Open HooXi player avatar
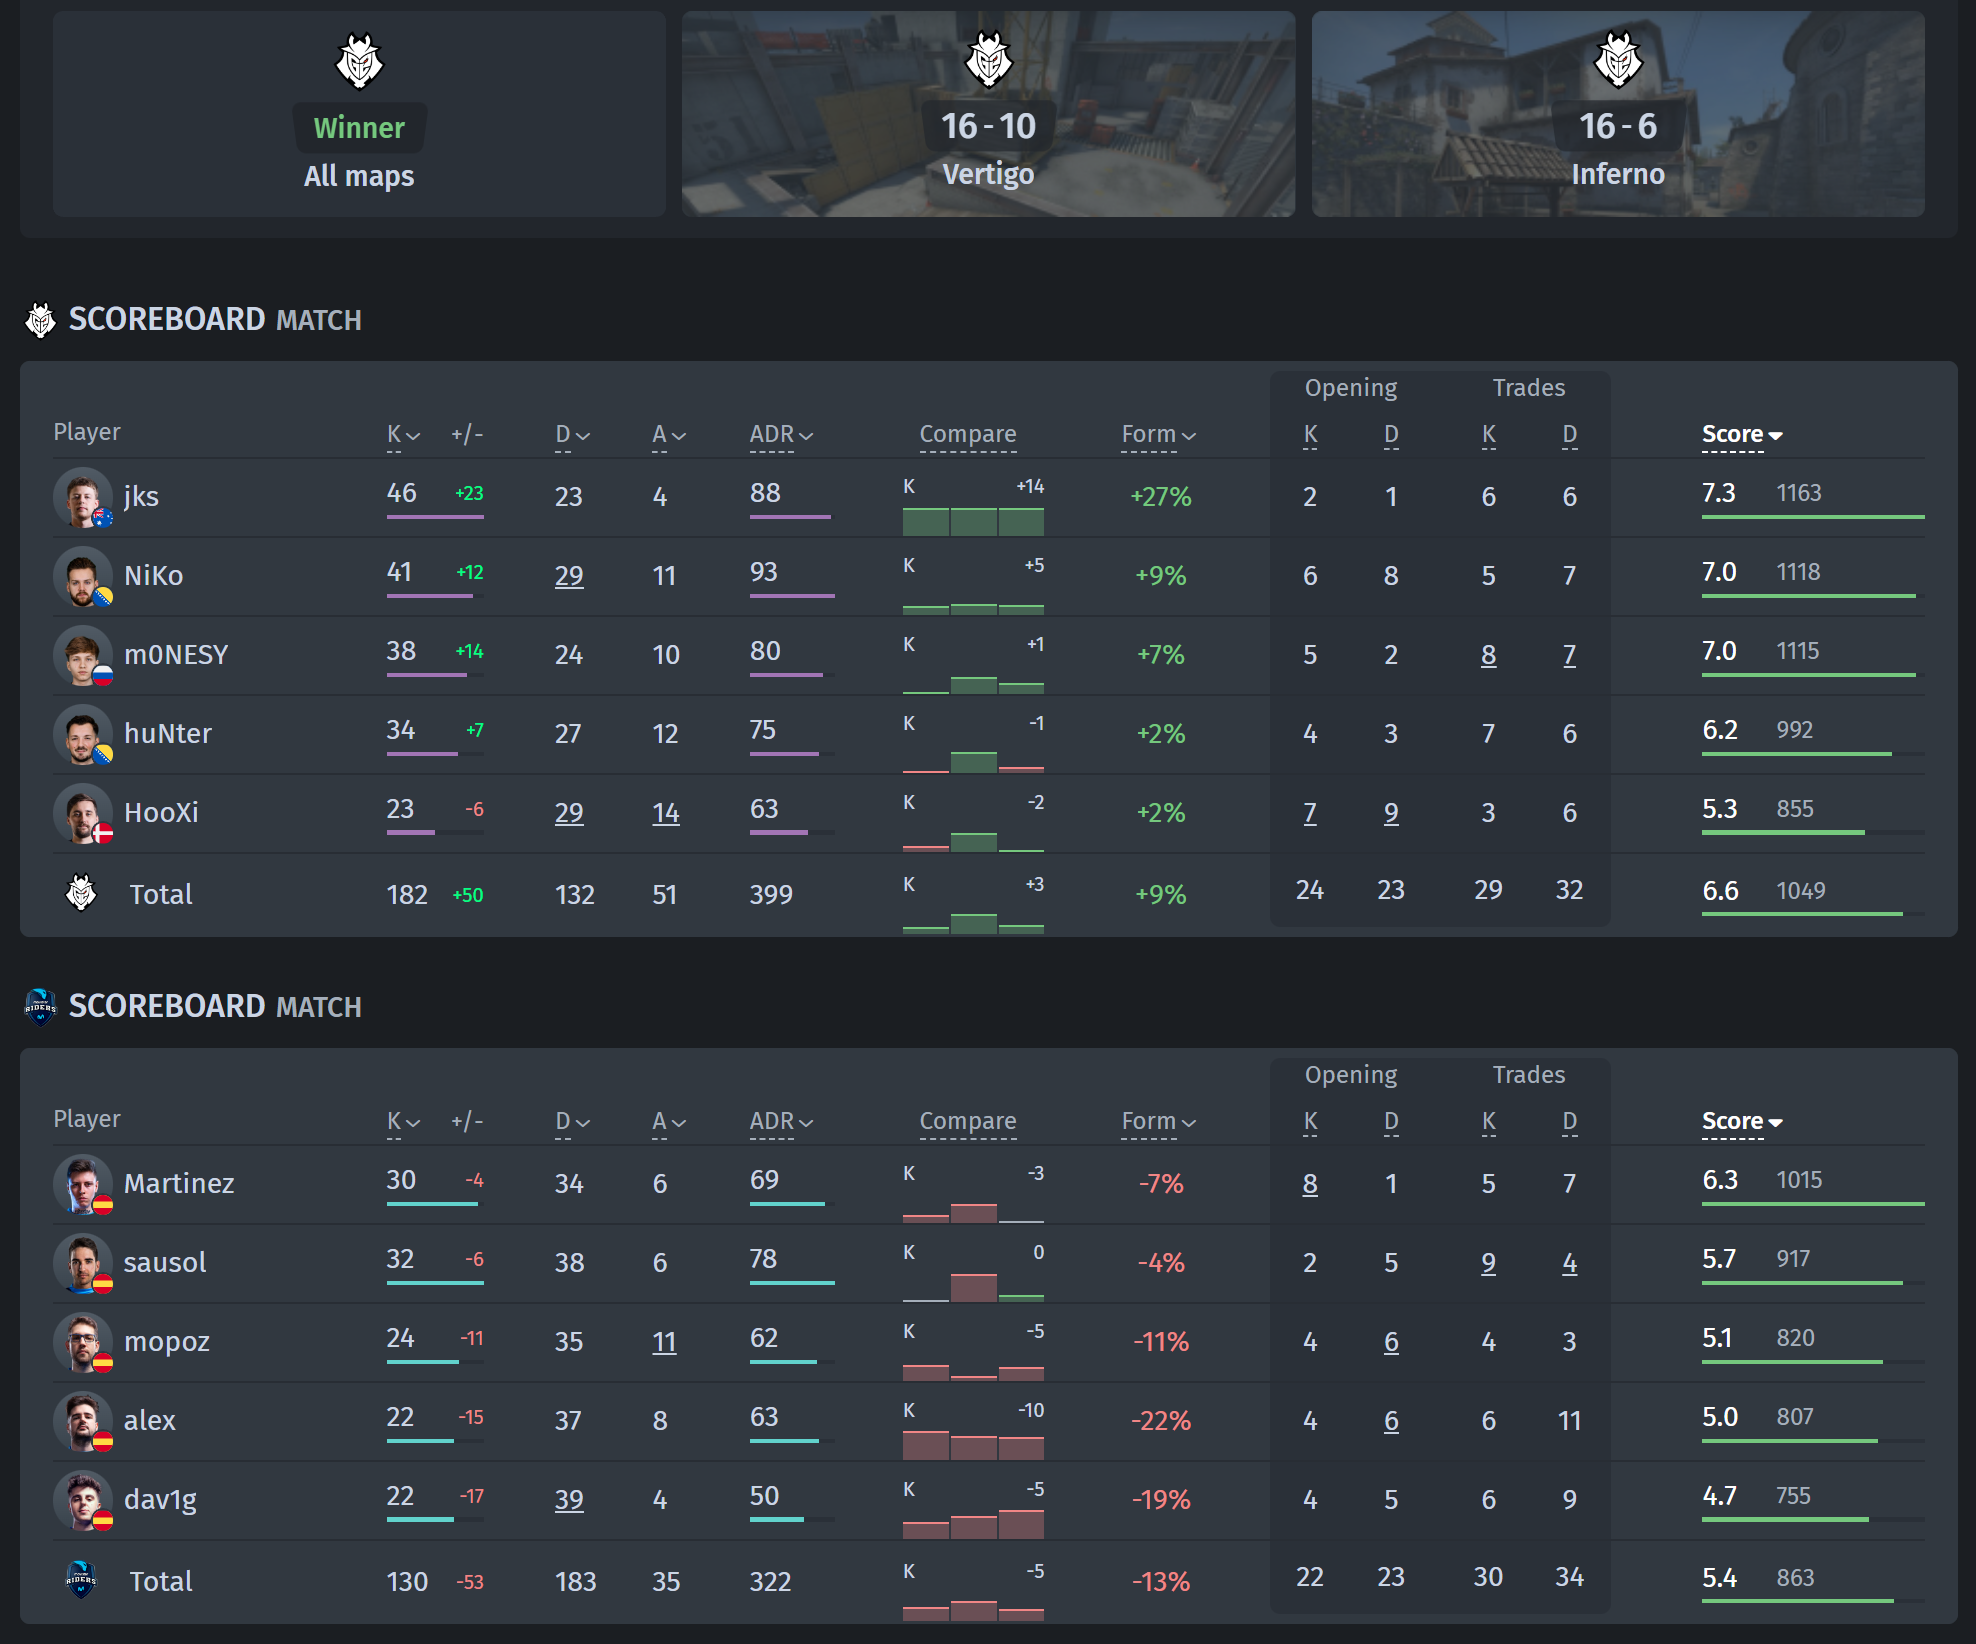 click(x=83, y=813)
